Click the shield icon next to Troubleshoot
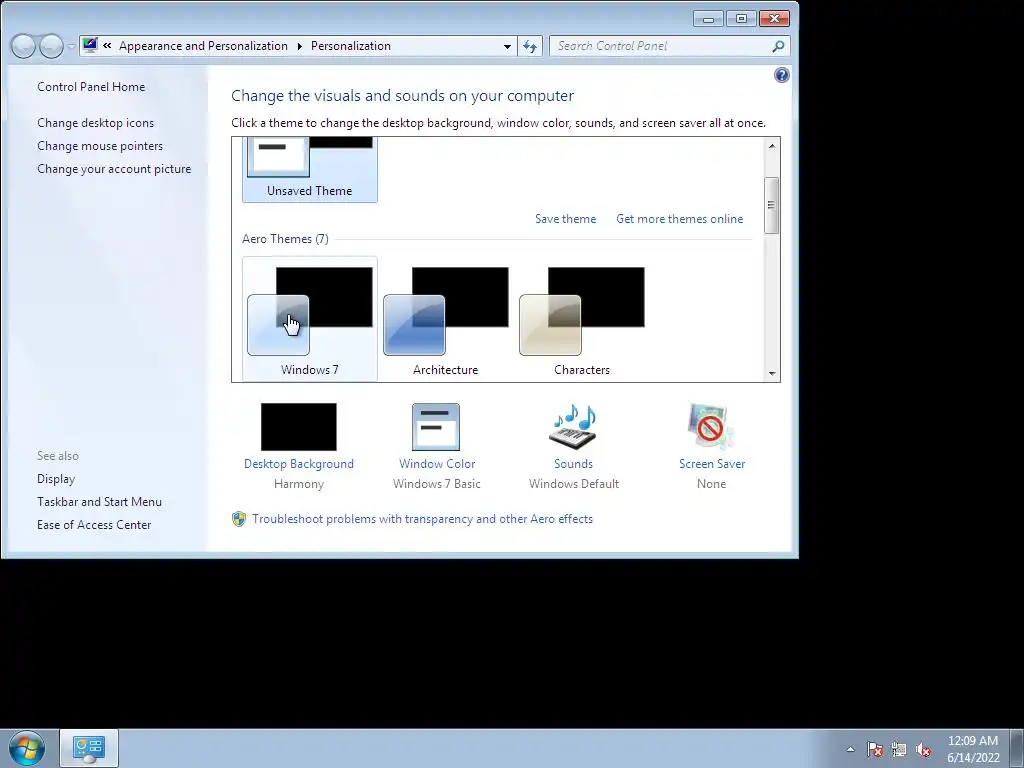Viewport: 1024px width, 768px height. click(239, 519)
